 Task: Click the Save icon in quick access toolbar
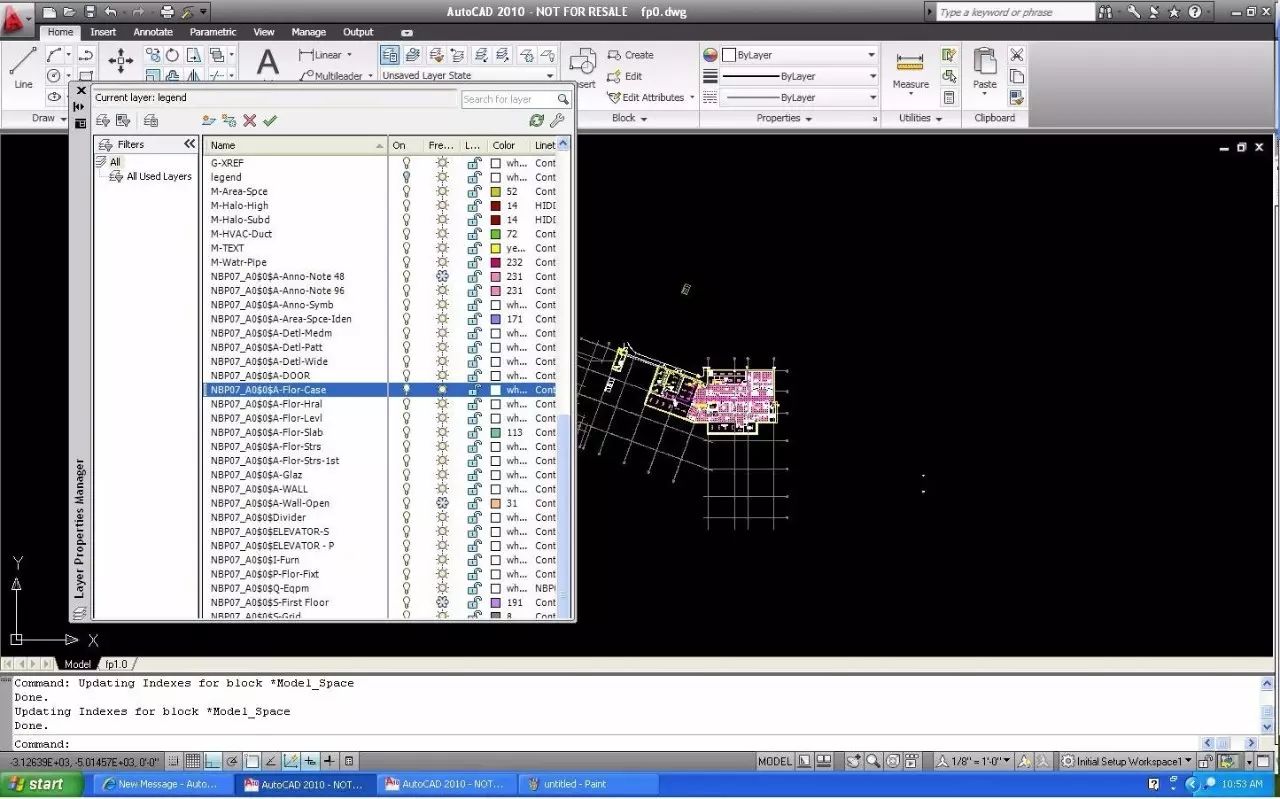[x=90, y=12]
